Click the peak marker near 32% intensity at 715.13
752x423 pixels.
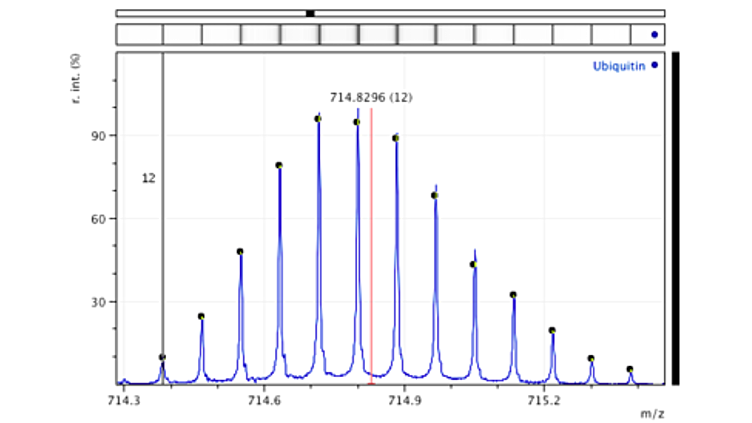point(513,295)
